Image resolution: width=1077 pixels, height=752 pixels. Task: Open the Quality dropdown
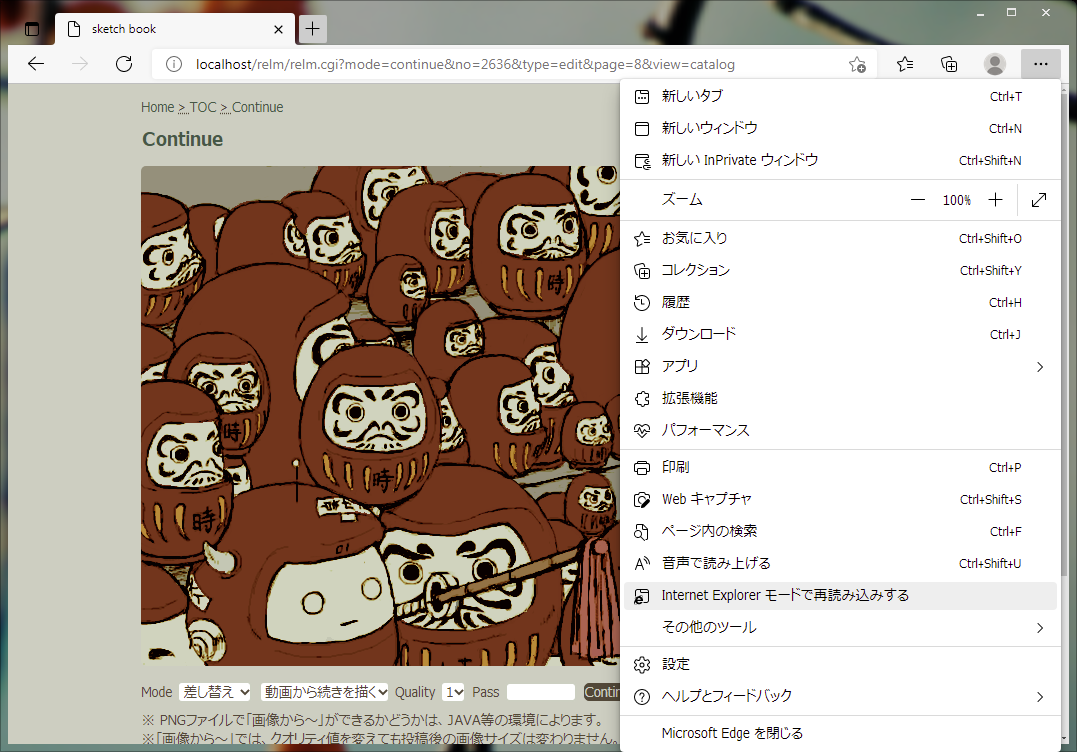tap(453, 692)
